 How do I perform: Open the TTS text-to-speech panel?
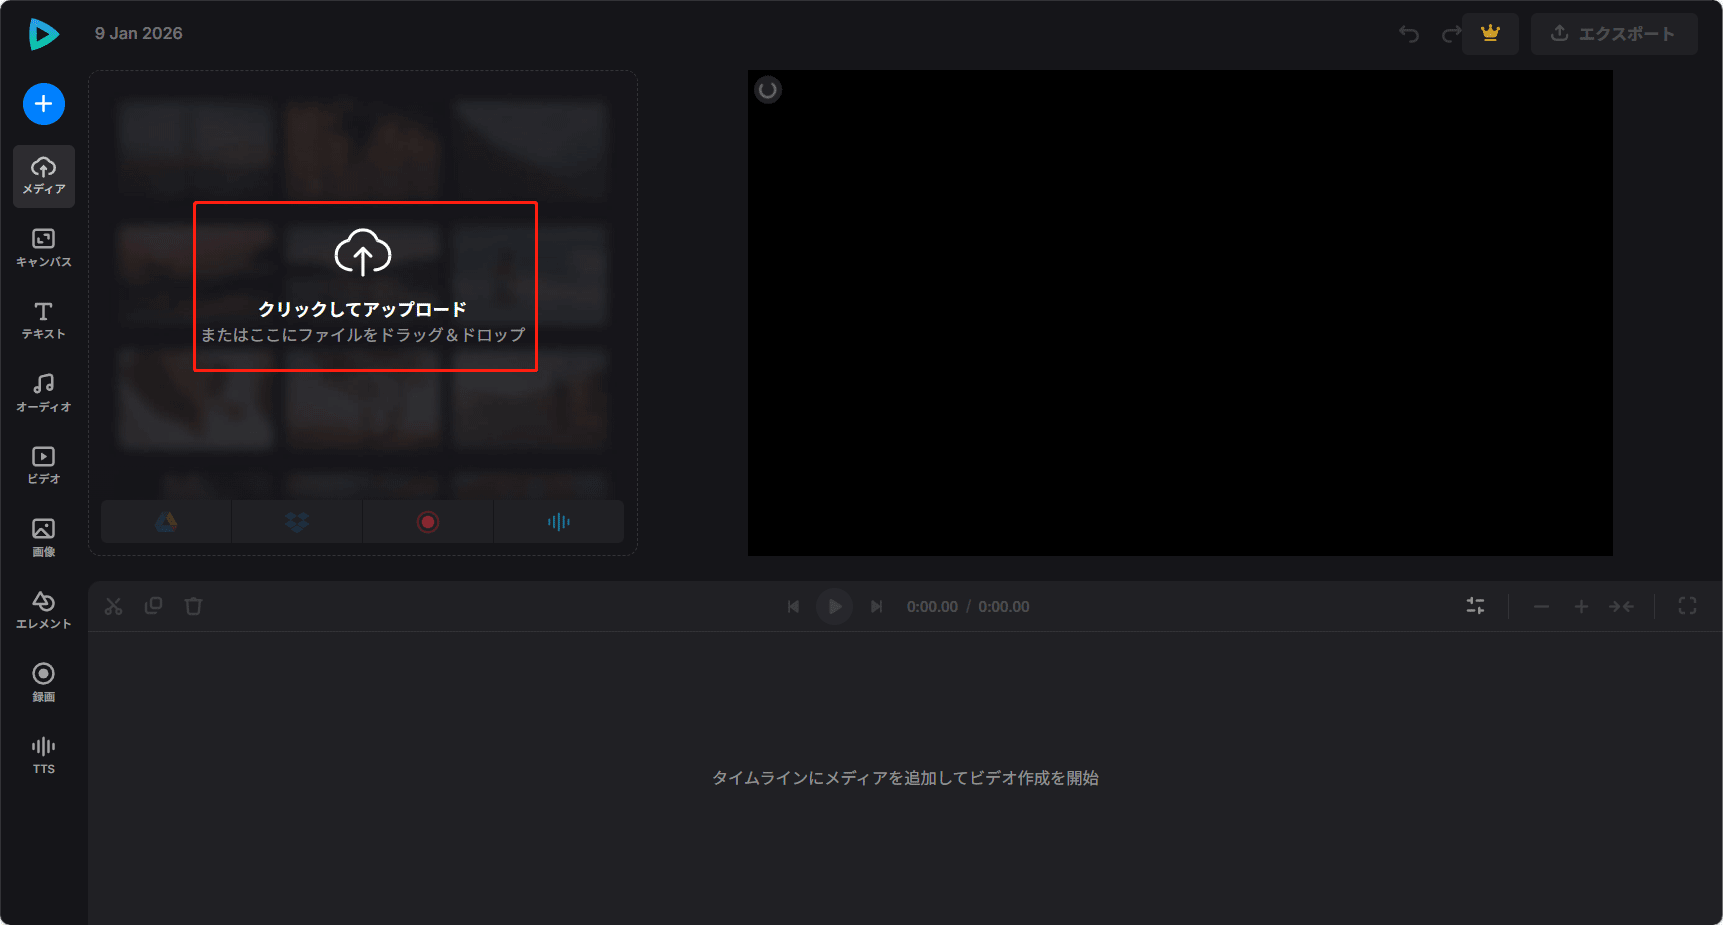point(43,752)
